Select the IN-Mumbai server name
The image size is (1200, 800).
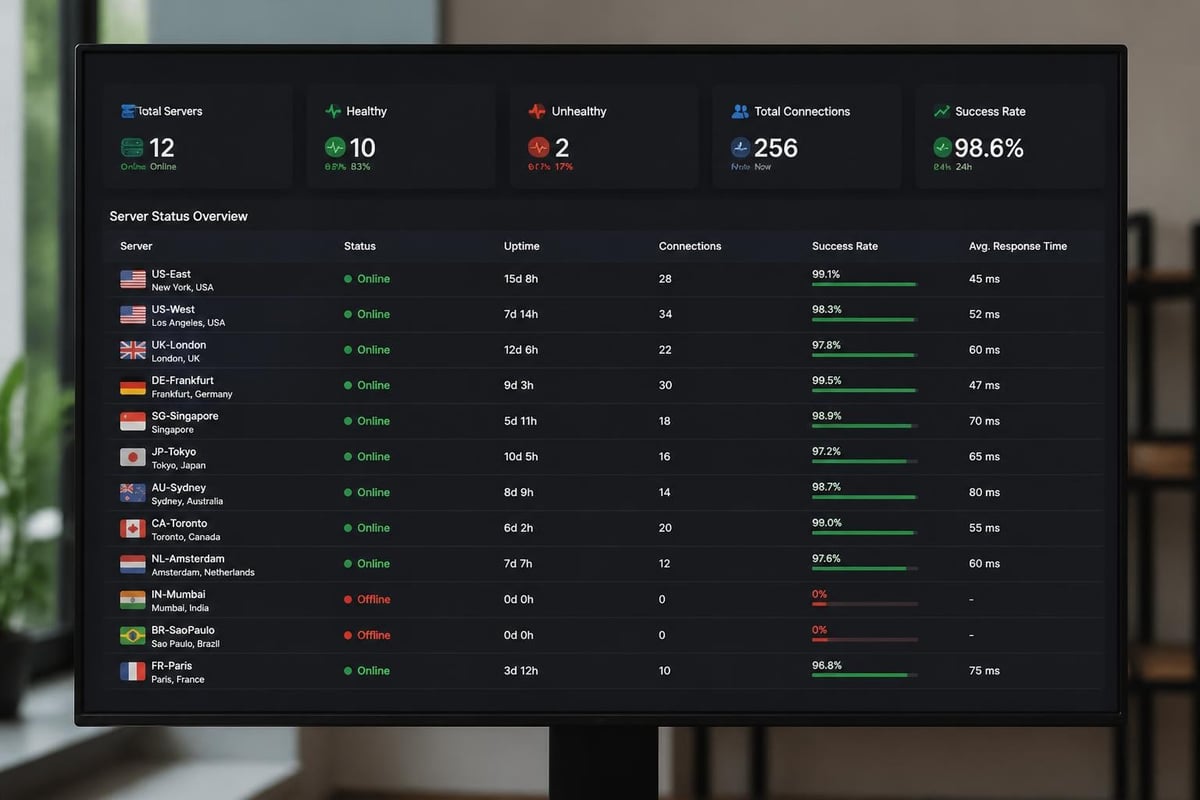[x=179, y=594]
